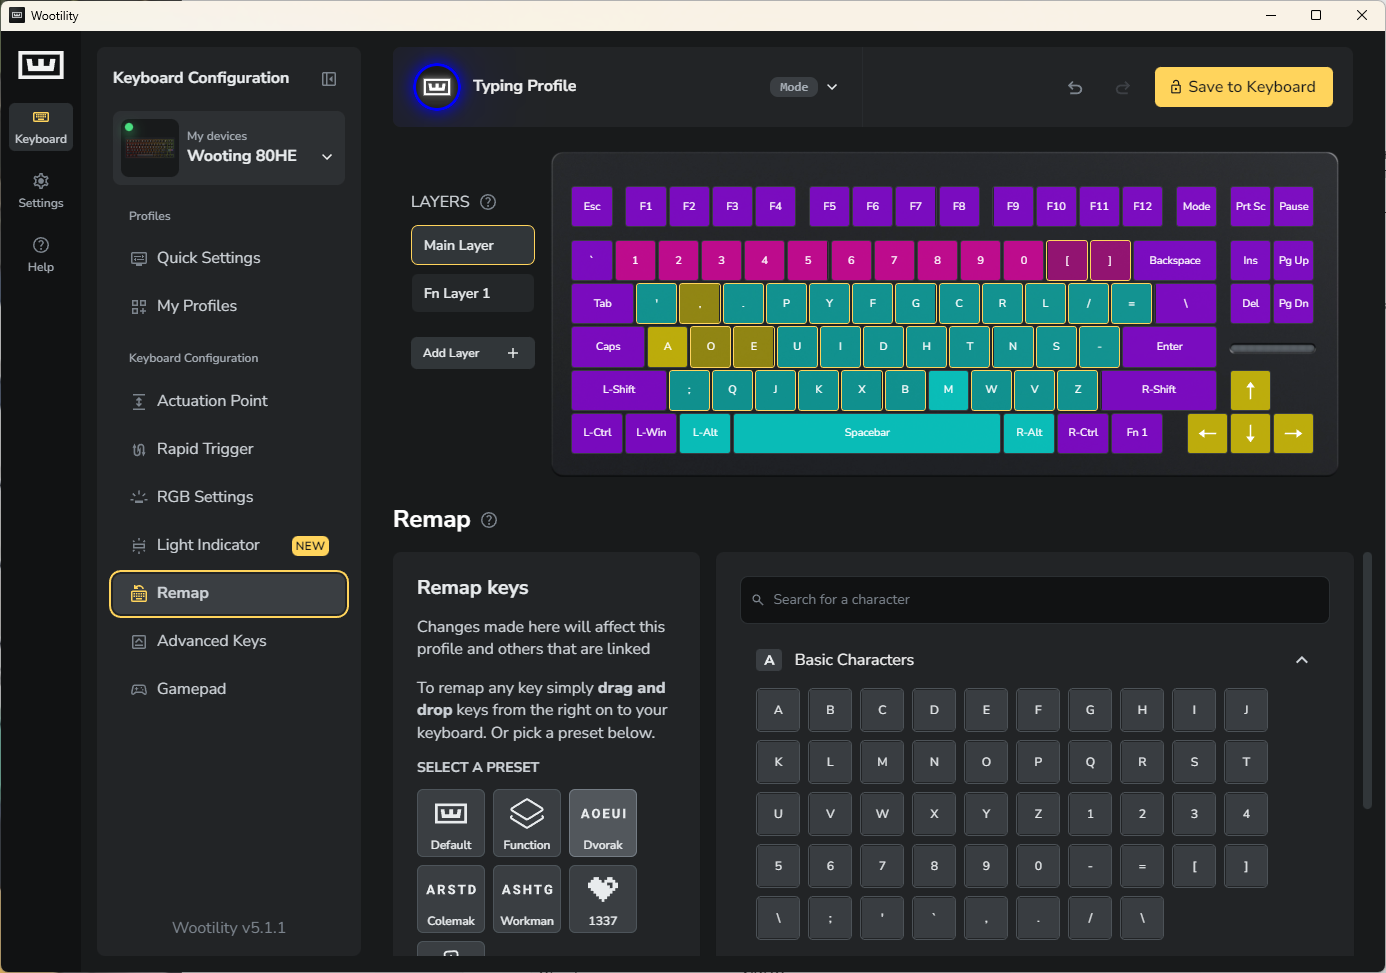Open Gamepad configuration

point(229,689)
